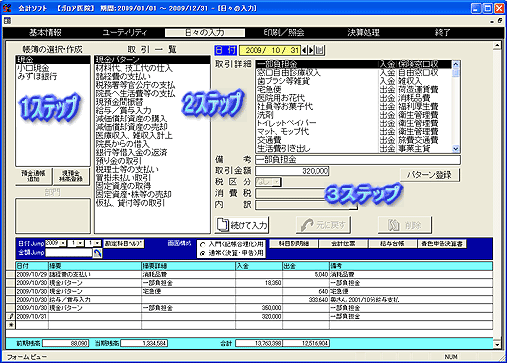The image size is (507, 363).
Task: Click the 金額Jump search icon
Action: pos(97,253)
